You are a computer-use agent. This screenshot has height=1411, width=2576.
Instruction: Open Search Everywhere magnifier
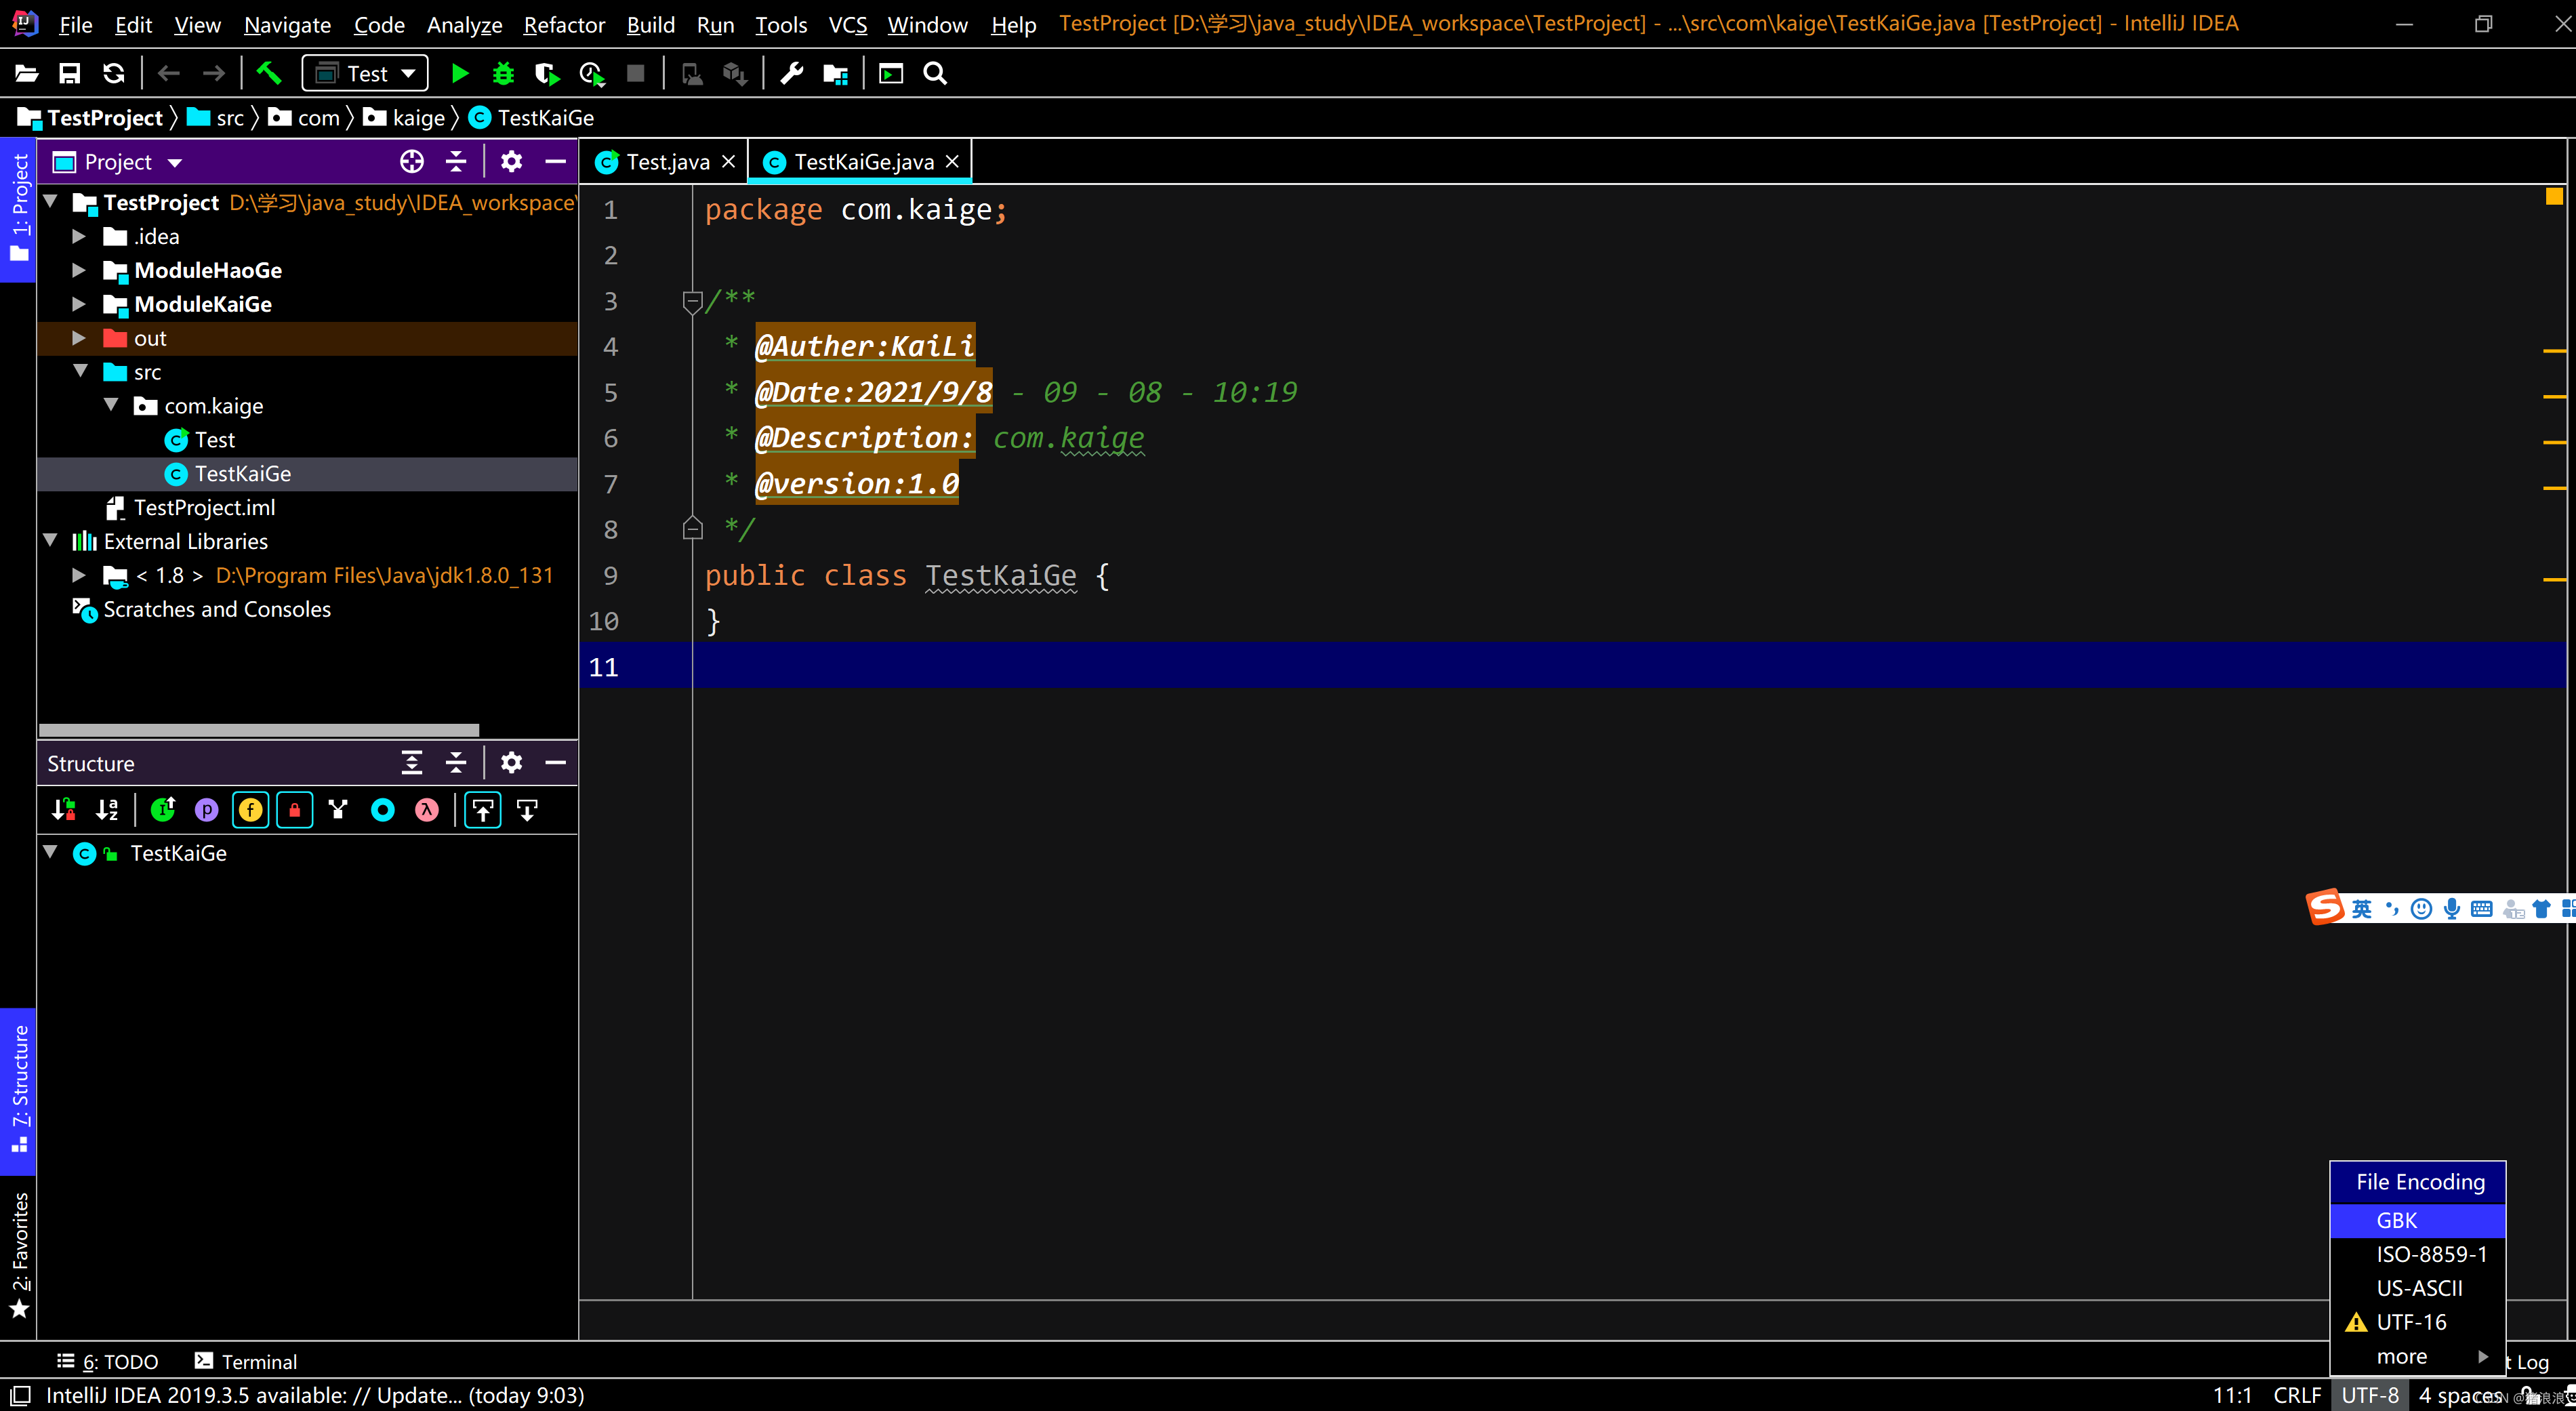[935, 73]
